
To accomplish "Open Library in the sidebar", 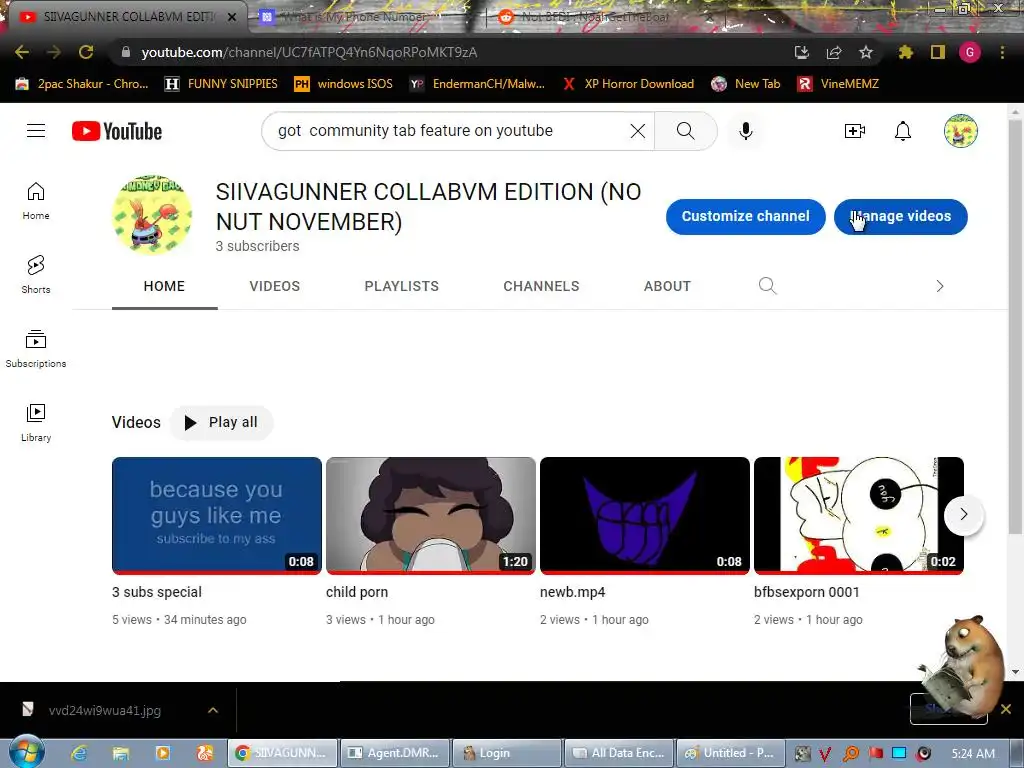I will click(36, 423).
